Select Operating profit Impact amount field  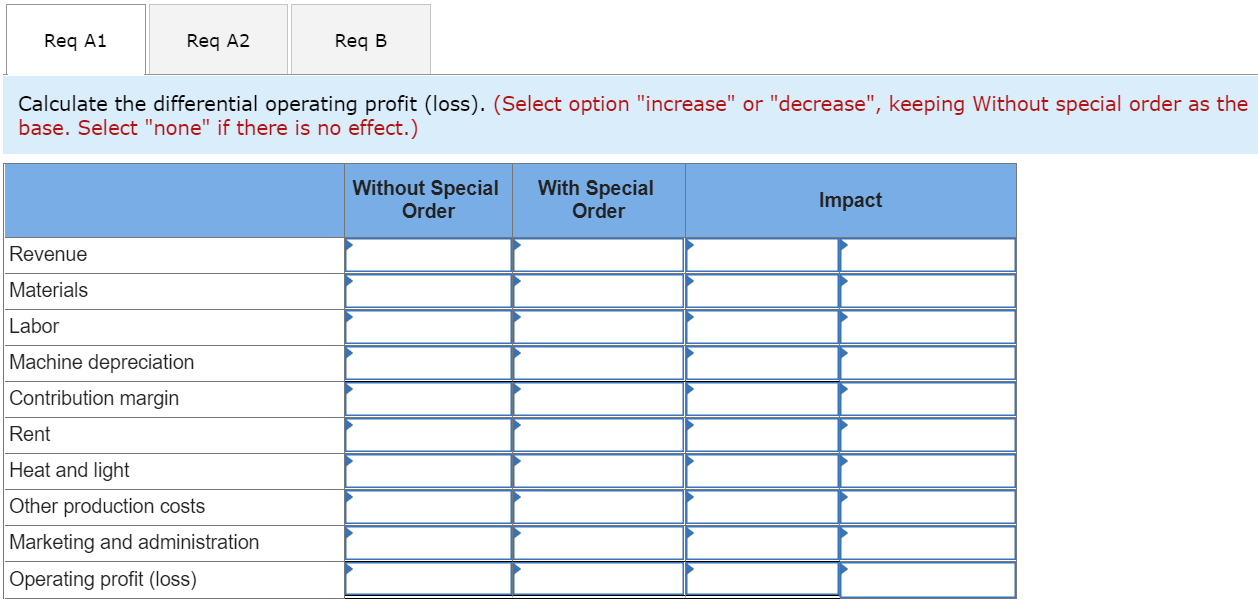pyautogui.click(x=762, y=579)
